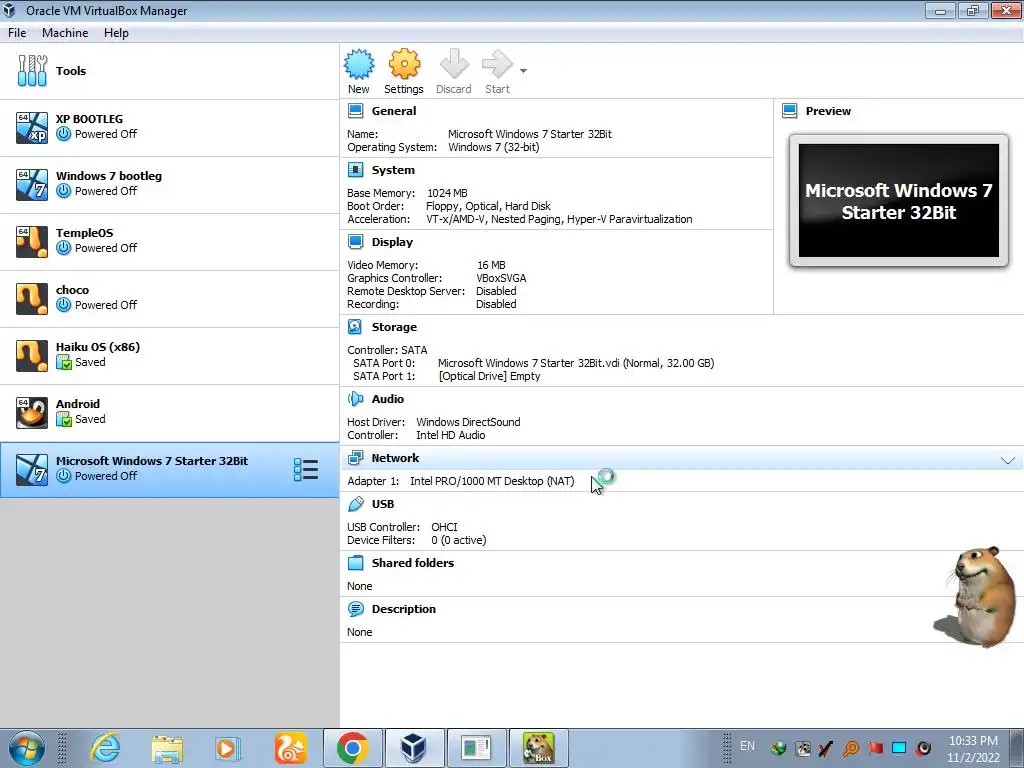Click the General monitor icon

(355, 111)
